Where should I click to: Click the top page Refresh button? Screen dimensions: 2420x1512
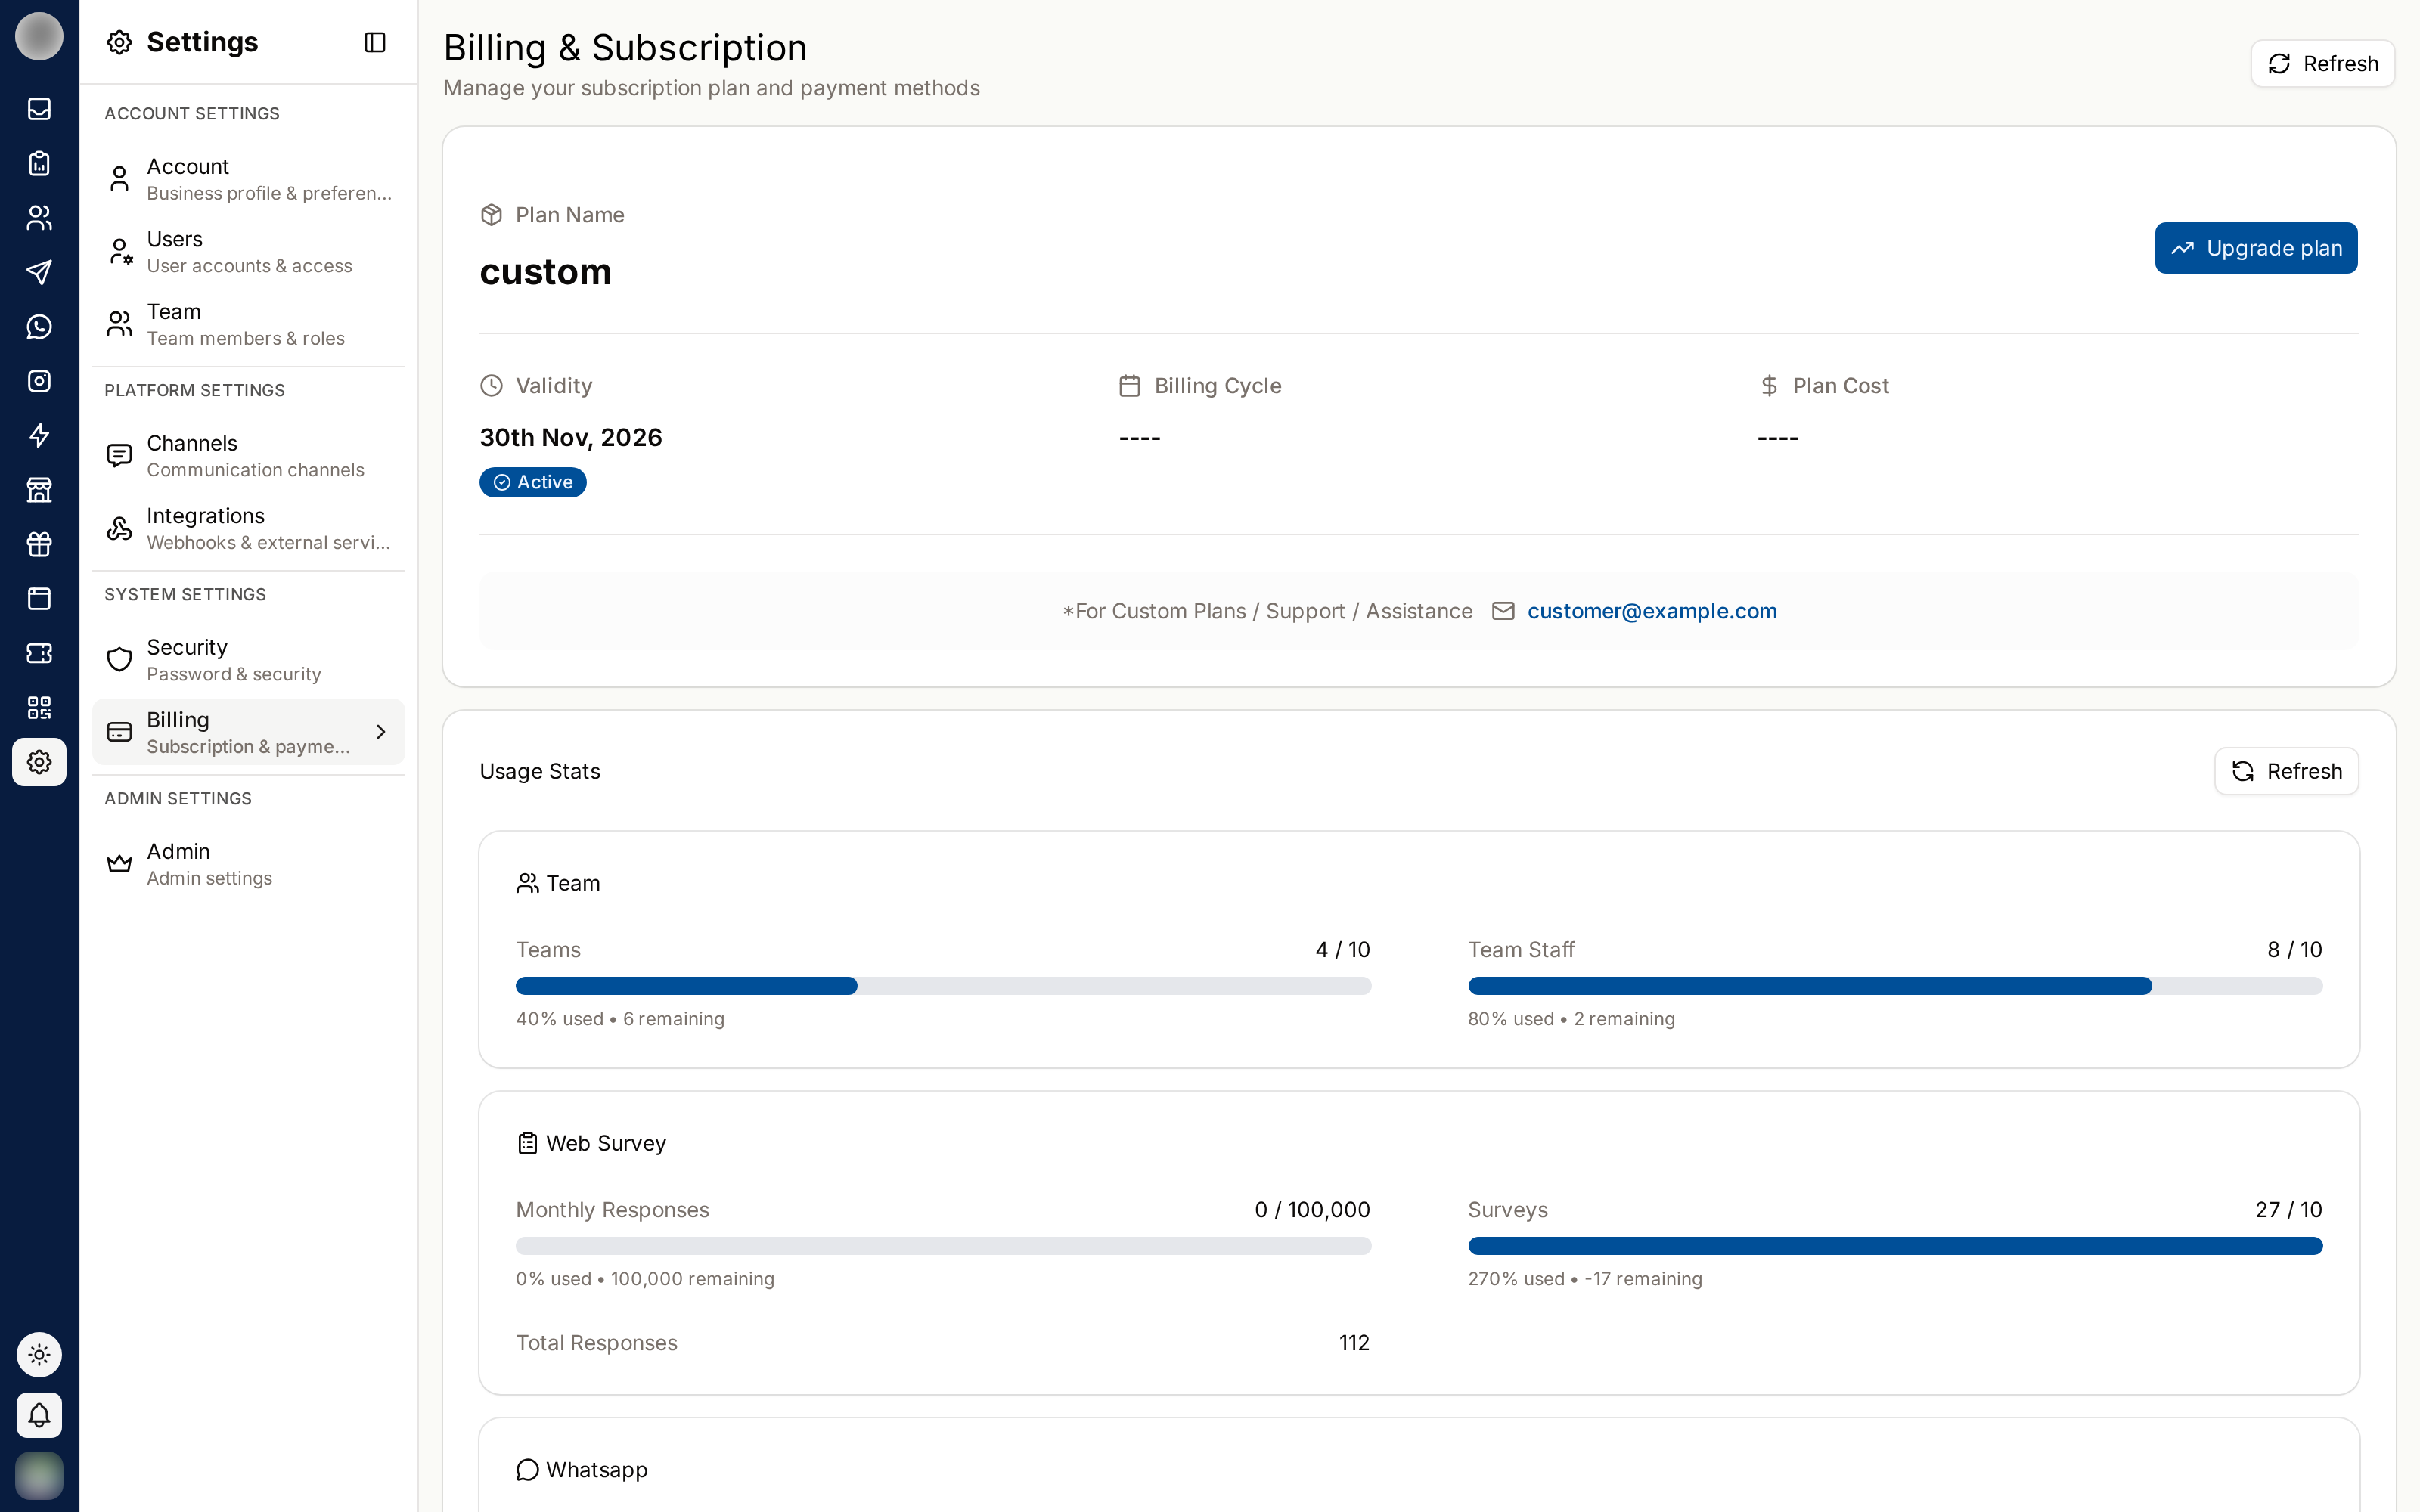(x=2322, y=64)
